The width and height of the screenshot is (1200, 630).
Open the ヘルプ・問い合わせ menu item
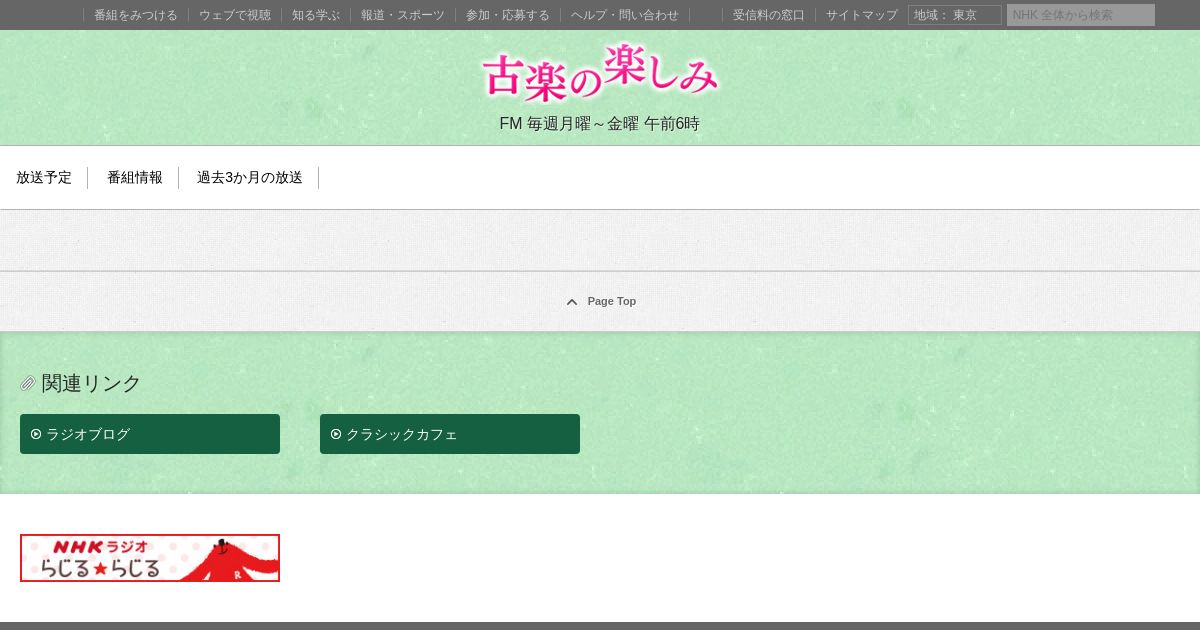625,15
